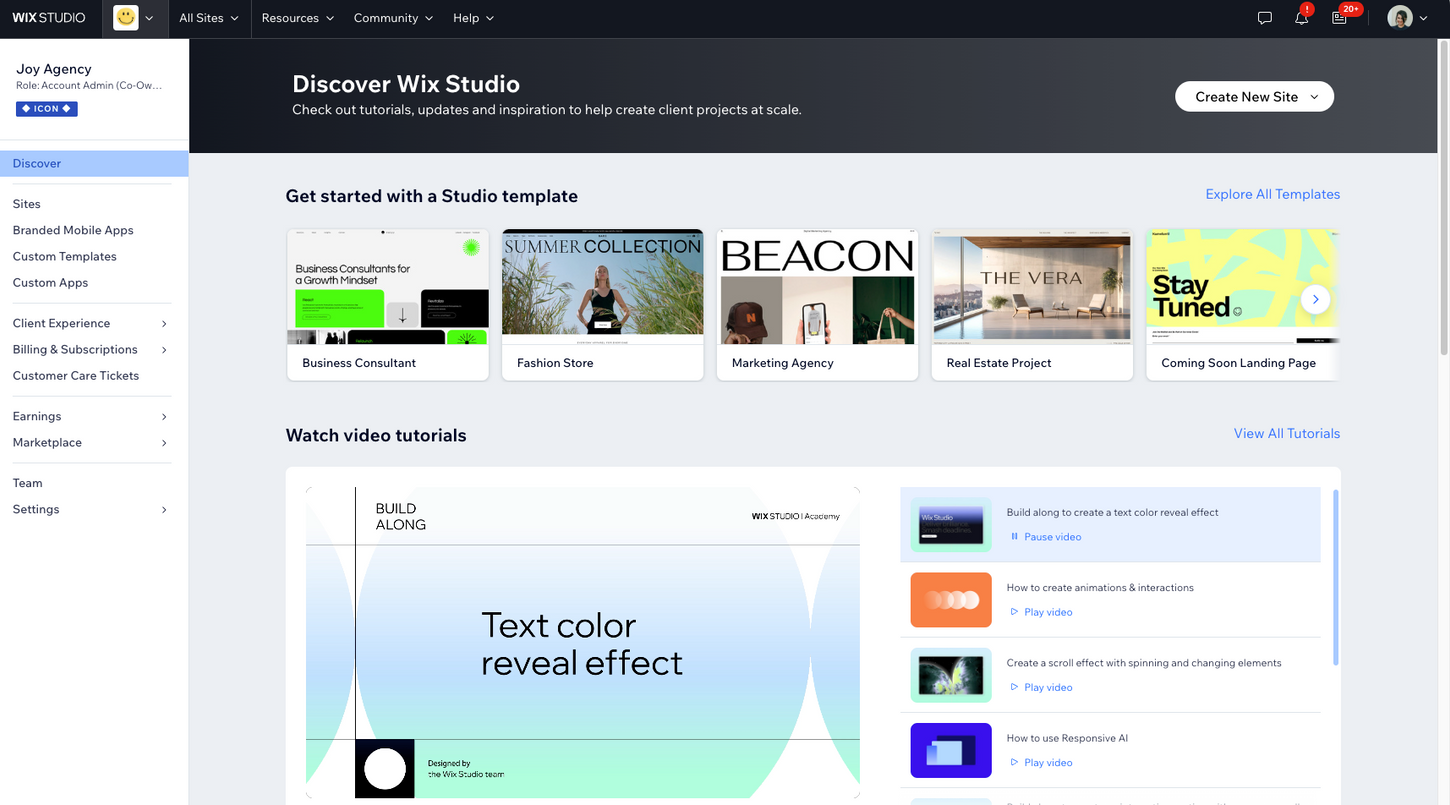Open the Business Consultant template

click(388, 304)
